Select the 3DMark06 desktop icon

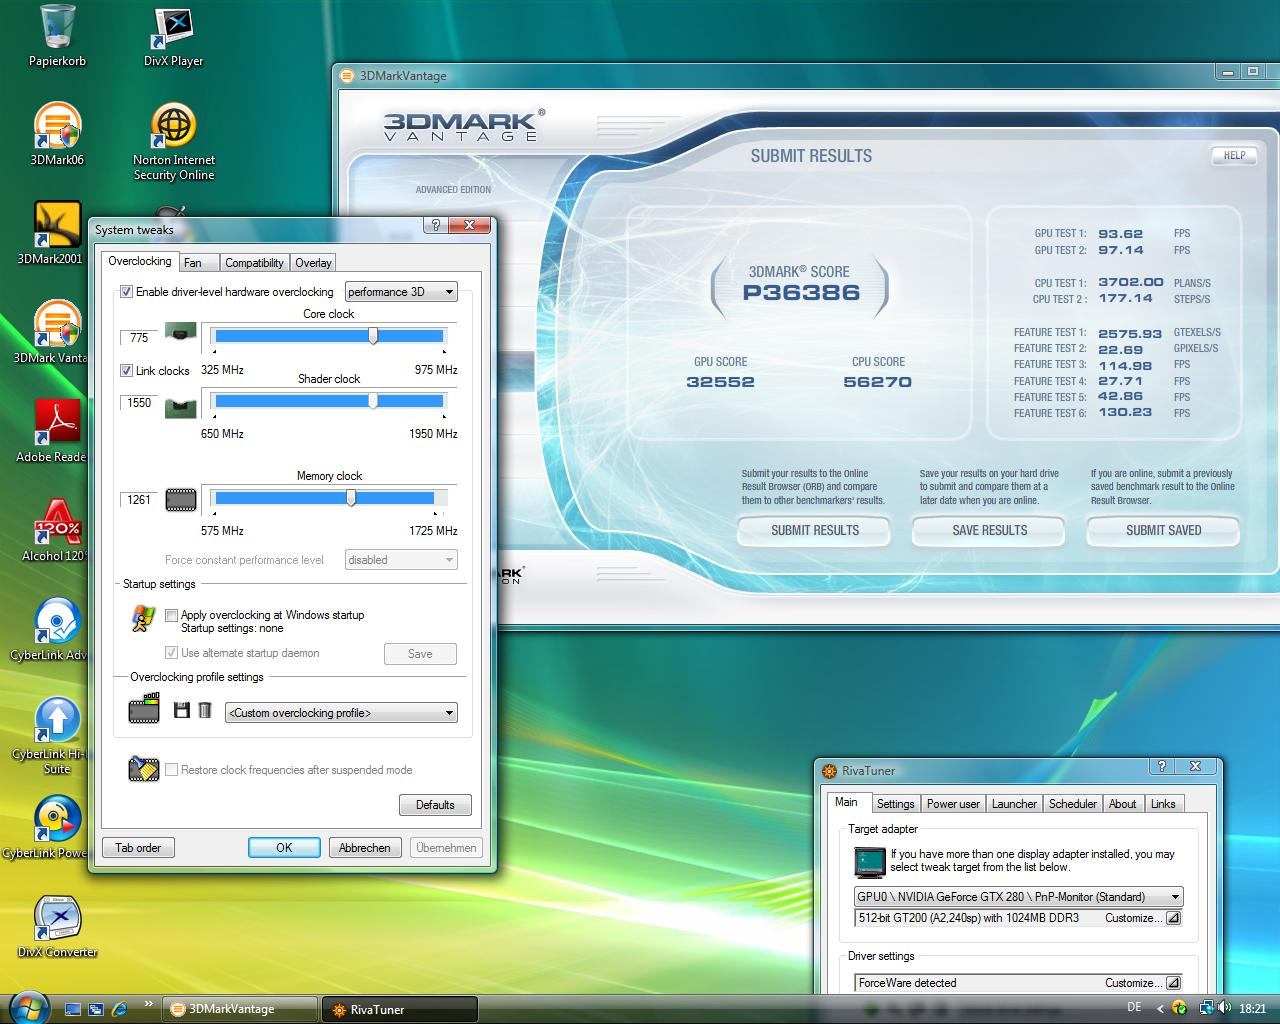tap(57, 134)
